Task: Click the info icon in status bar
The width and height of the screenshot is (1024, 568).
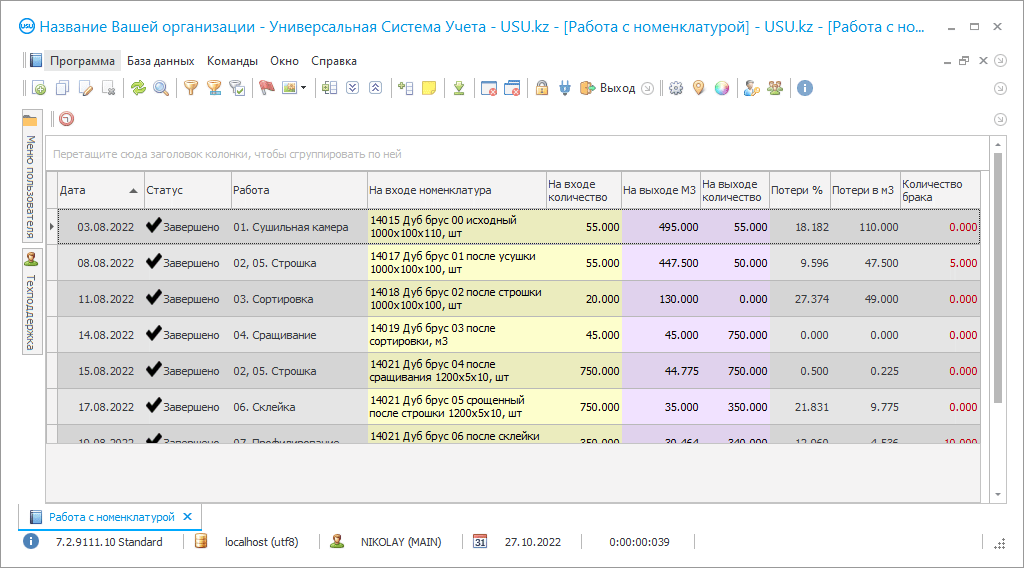Action: point(31,541)
